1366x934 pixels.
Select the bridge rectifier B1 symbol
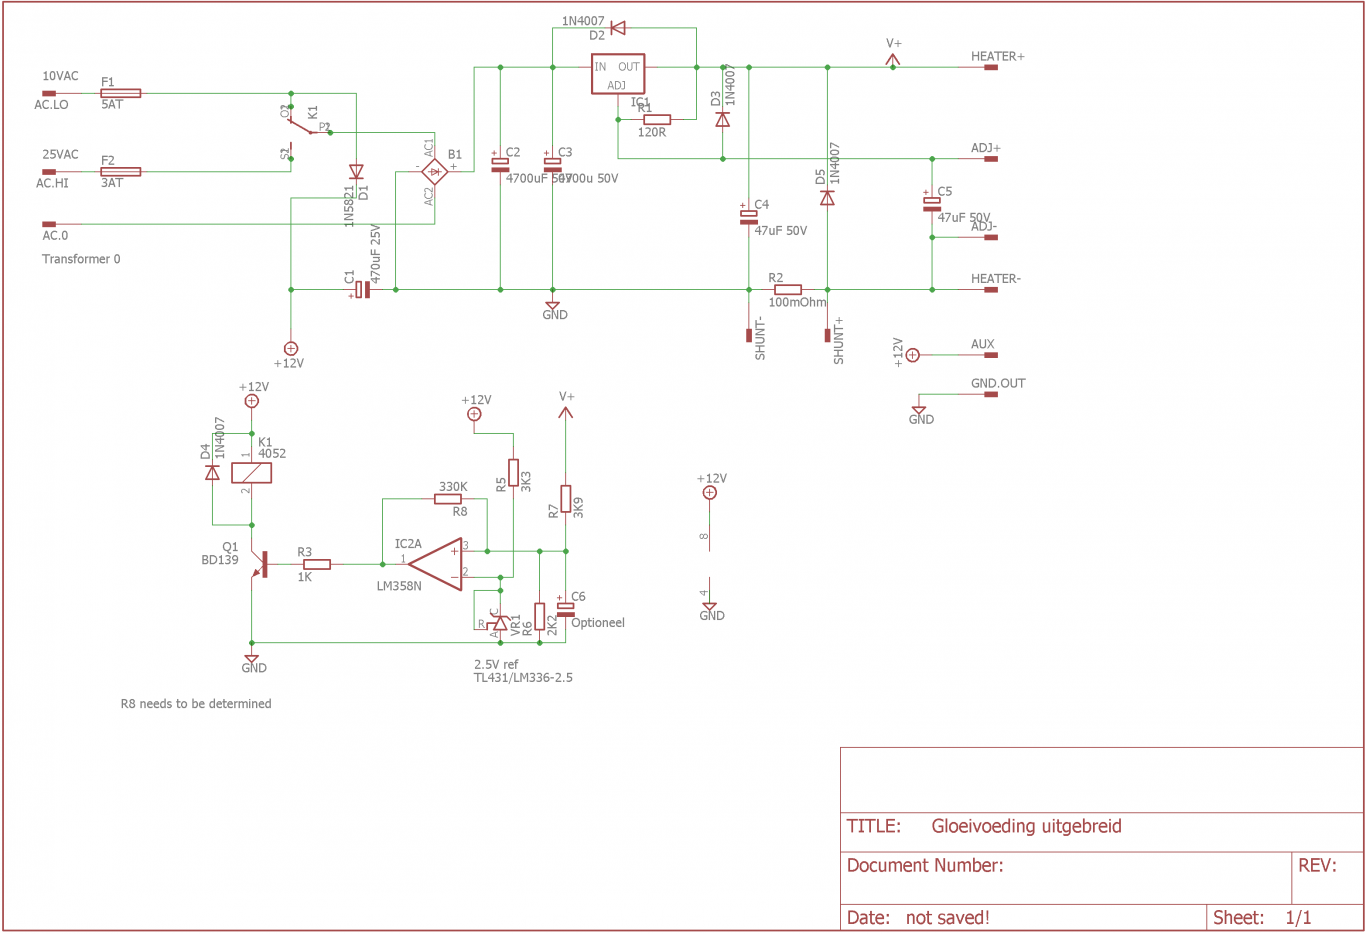[x=434, y=172]
